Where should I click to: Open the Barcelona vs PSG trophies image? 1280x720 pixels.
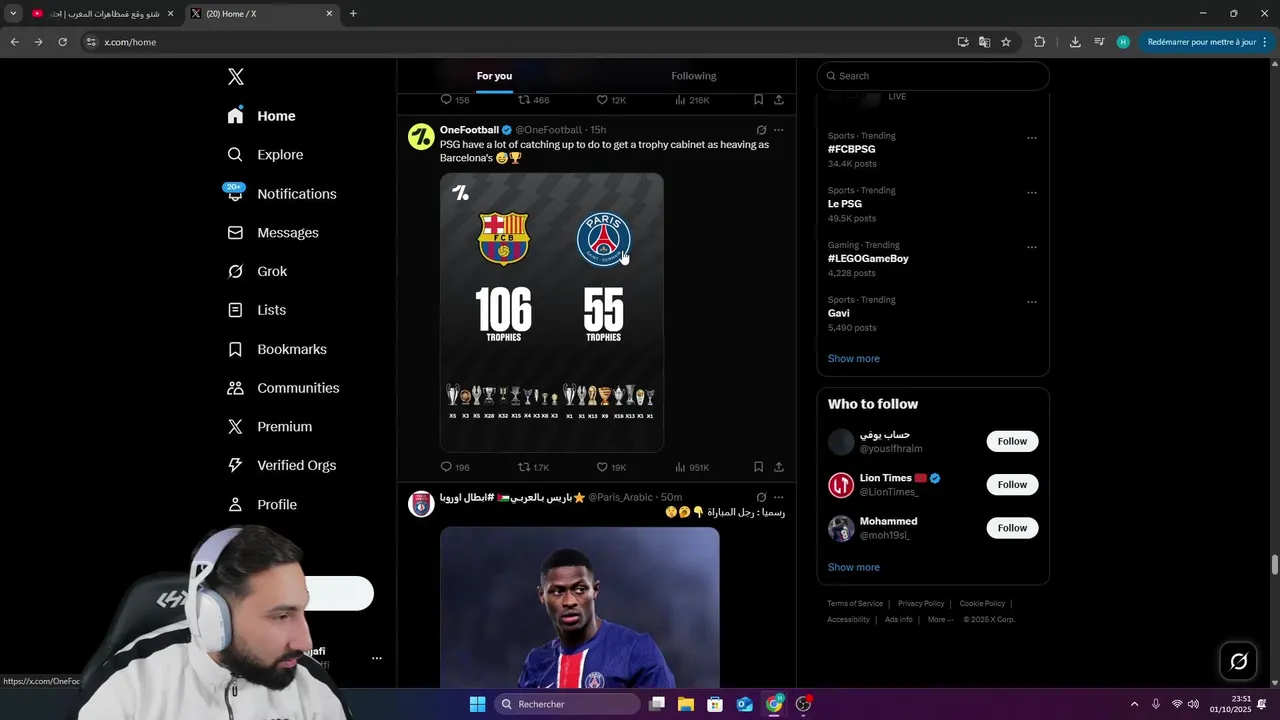click(552, 312)
